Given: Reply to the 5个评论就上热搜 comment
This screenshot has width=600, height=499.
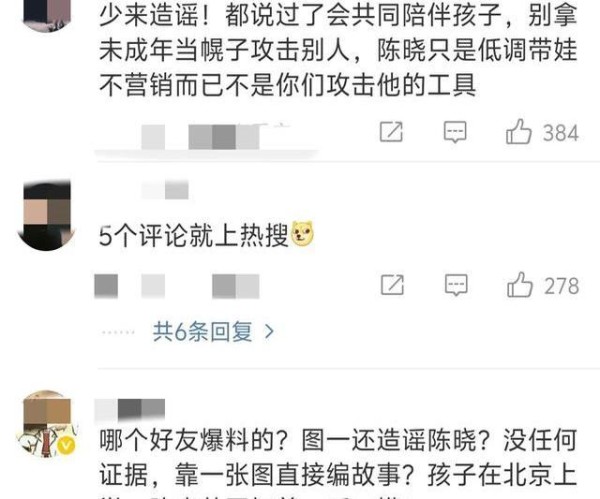Looking at the screenshot, I should tap(456, 285).
